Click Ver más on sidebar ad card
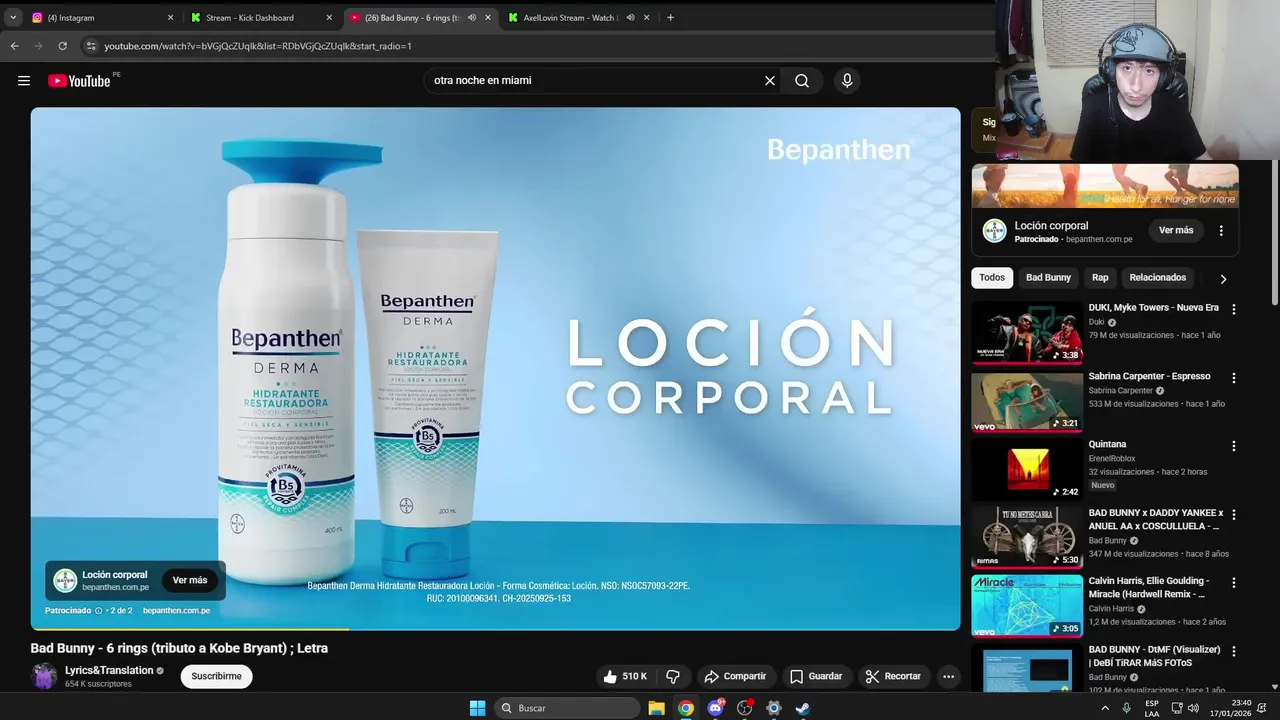The width and height of the screenshot is (1280, 720). pos(1176,230)
